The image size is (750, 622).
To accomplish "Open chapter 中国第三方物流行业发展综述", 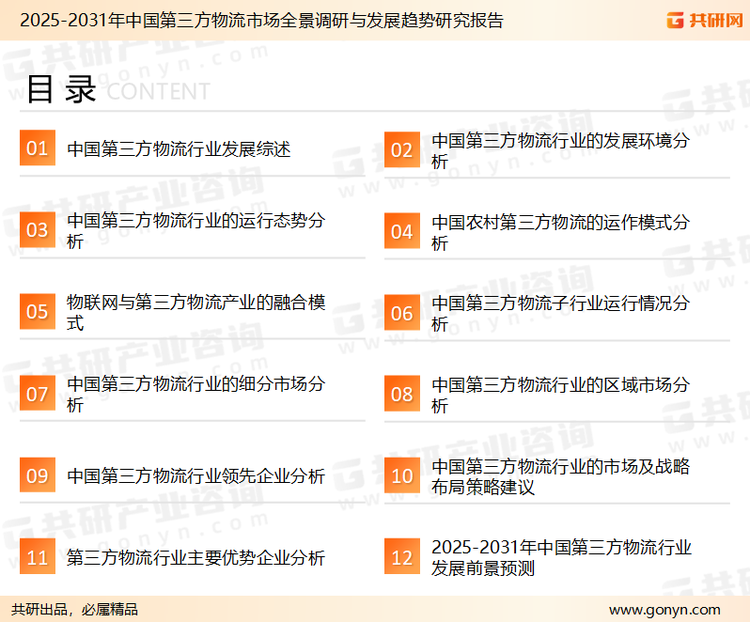I will 178,149.
